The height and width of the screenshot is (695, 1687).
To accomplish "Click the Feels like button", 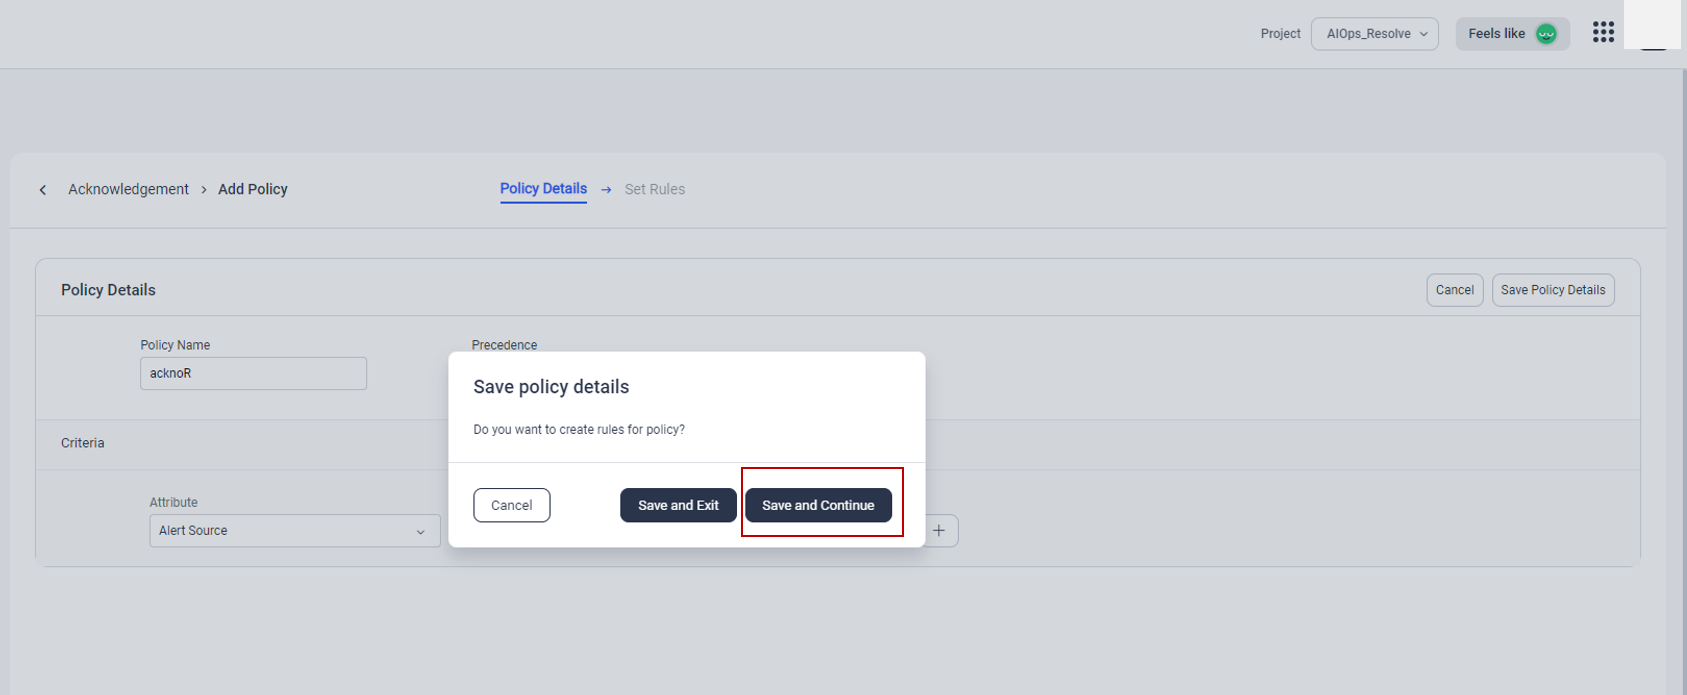I will click(1497, 34).
